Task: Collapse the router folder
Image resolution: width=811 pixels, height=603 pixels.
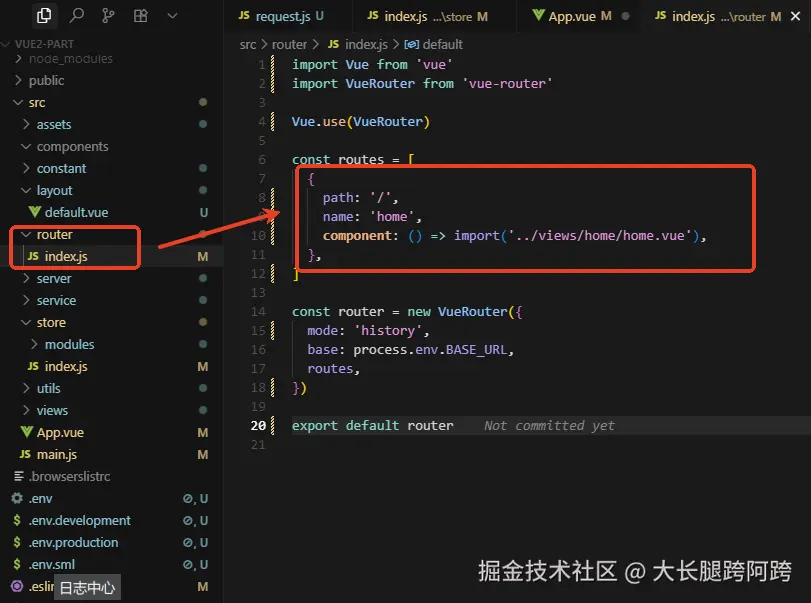Action: pyautogui.click(x=54, y=234)
